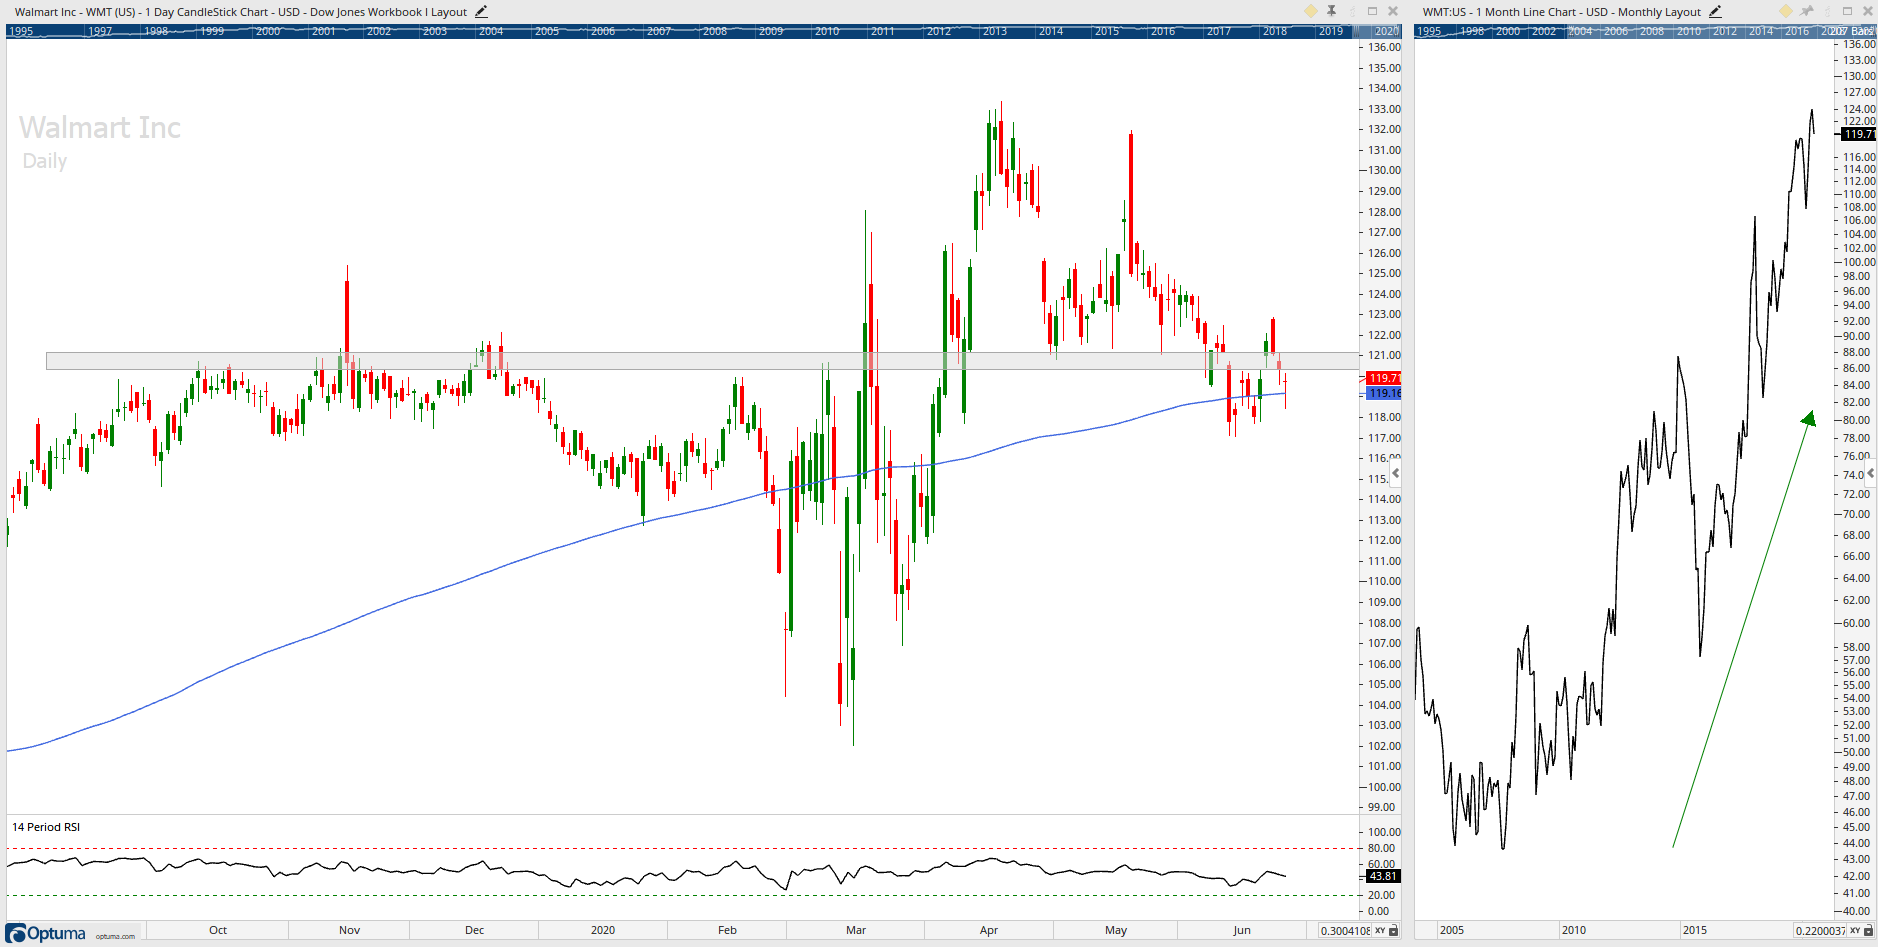
Task: Close the daily candlestick chart panel
Action: point(1393,11)
